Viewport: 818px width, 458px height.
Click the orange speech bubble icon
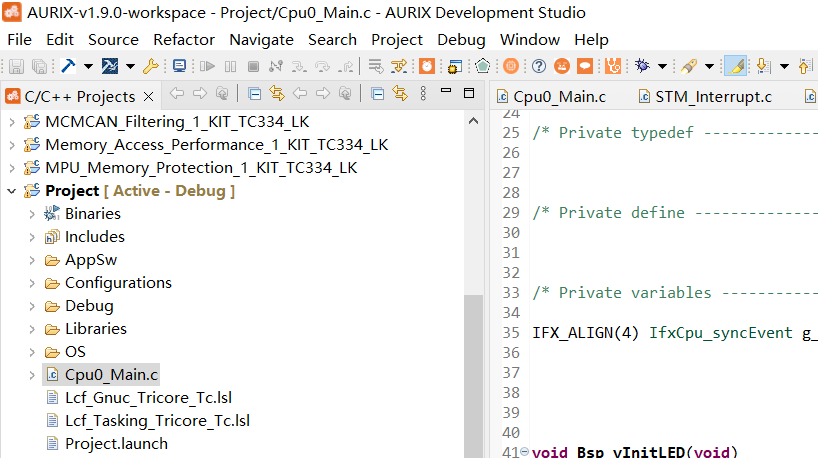(x=585, y=66)
